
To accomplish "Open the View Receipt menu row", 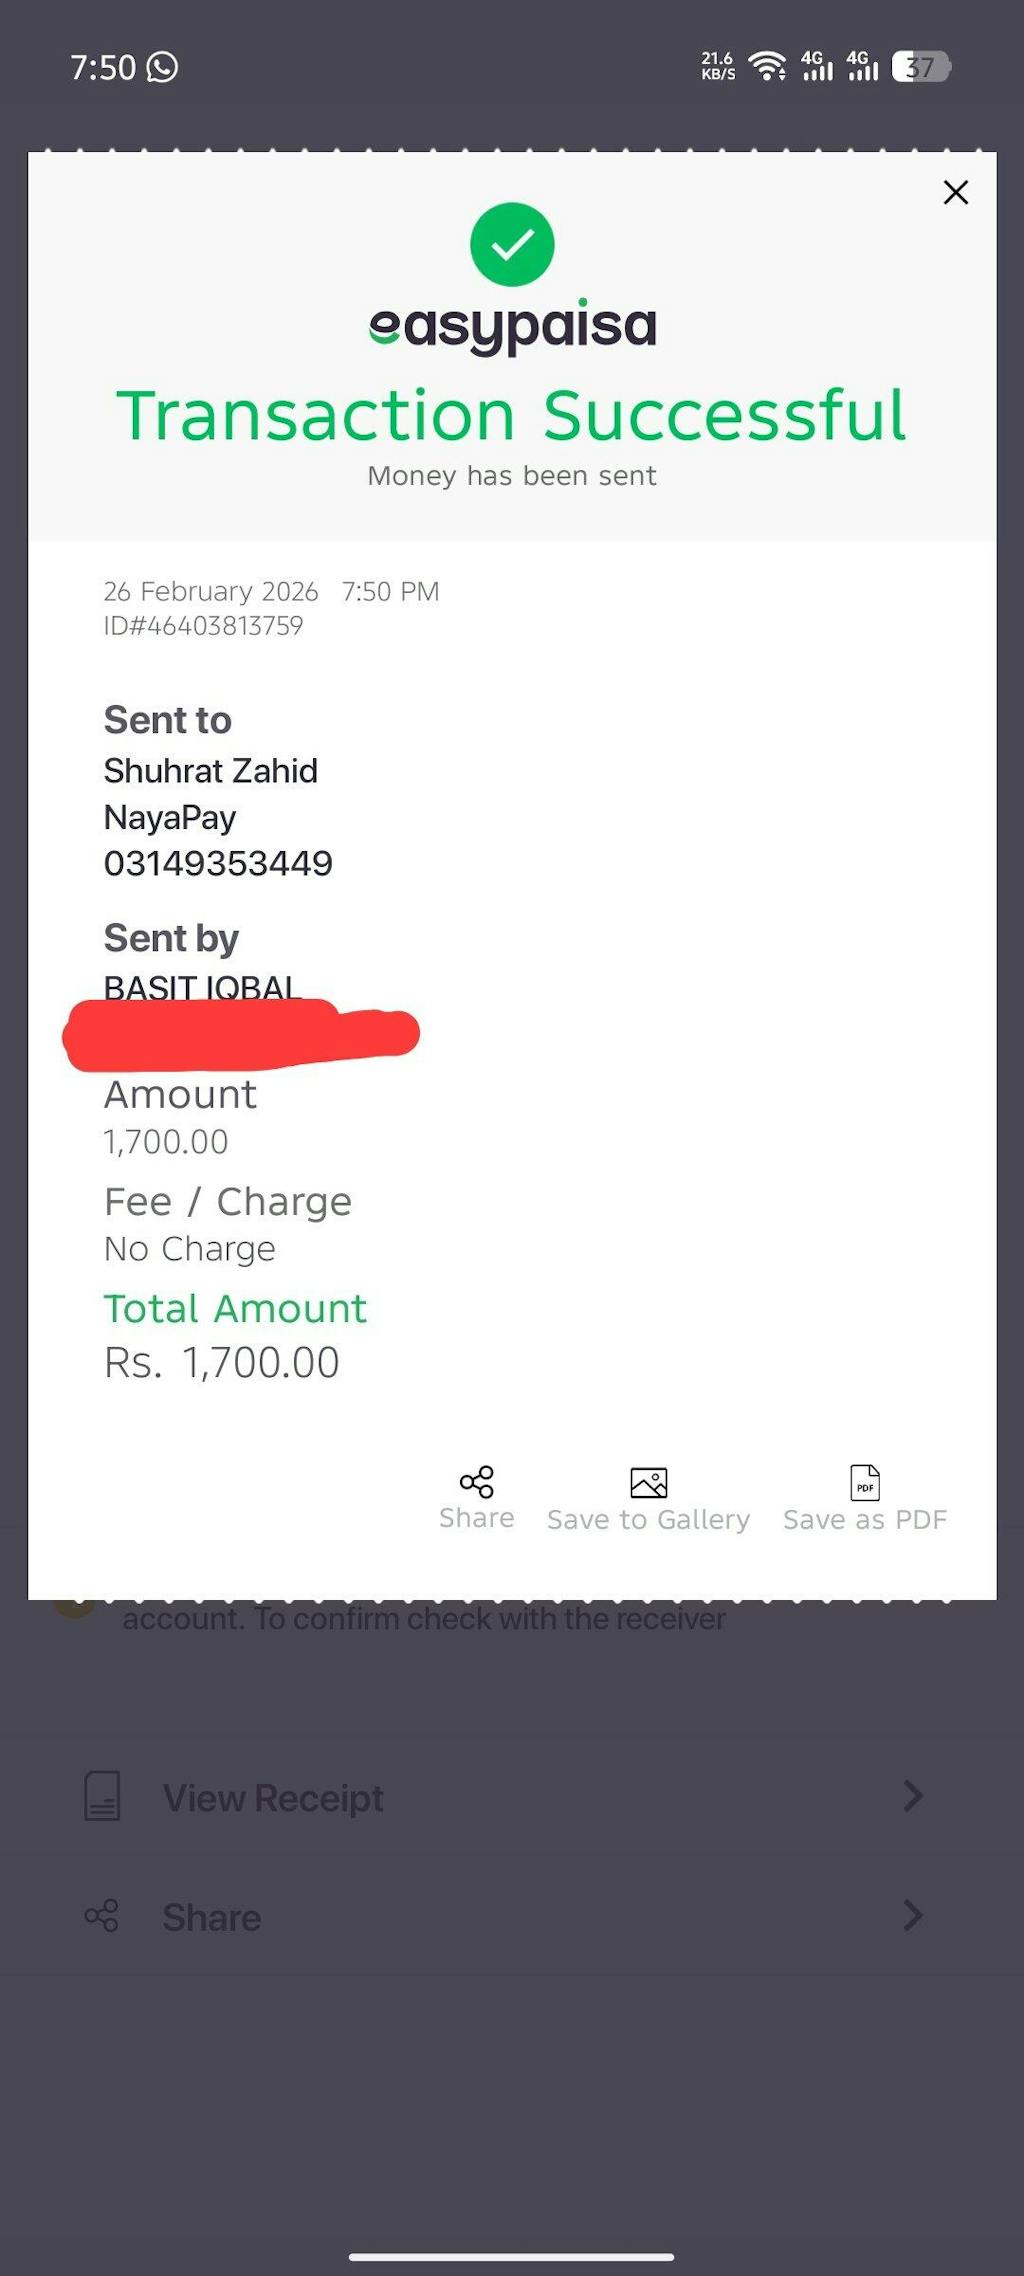I will [273, 1798].
